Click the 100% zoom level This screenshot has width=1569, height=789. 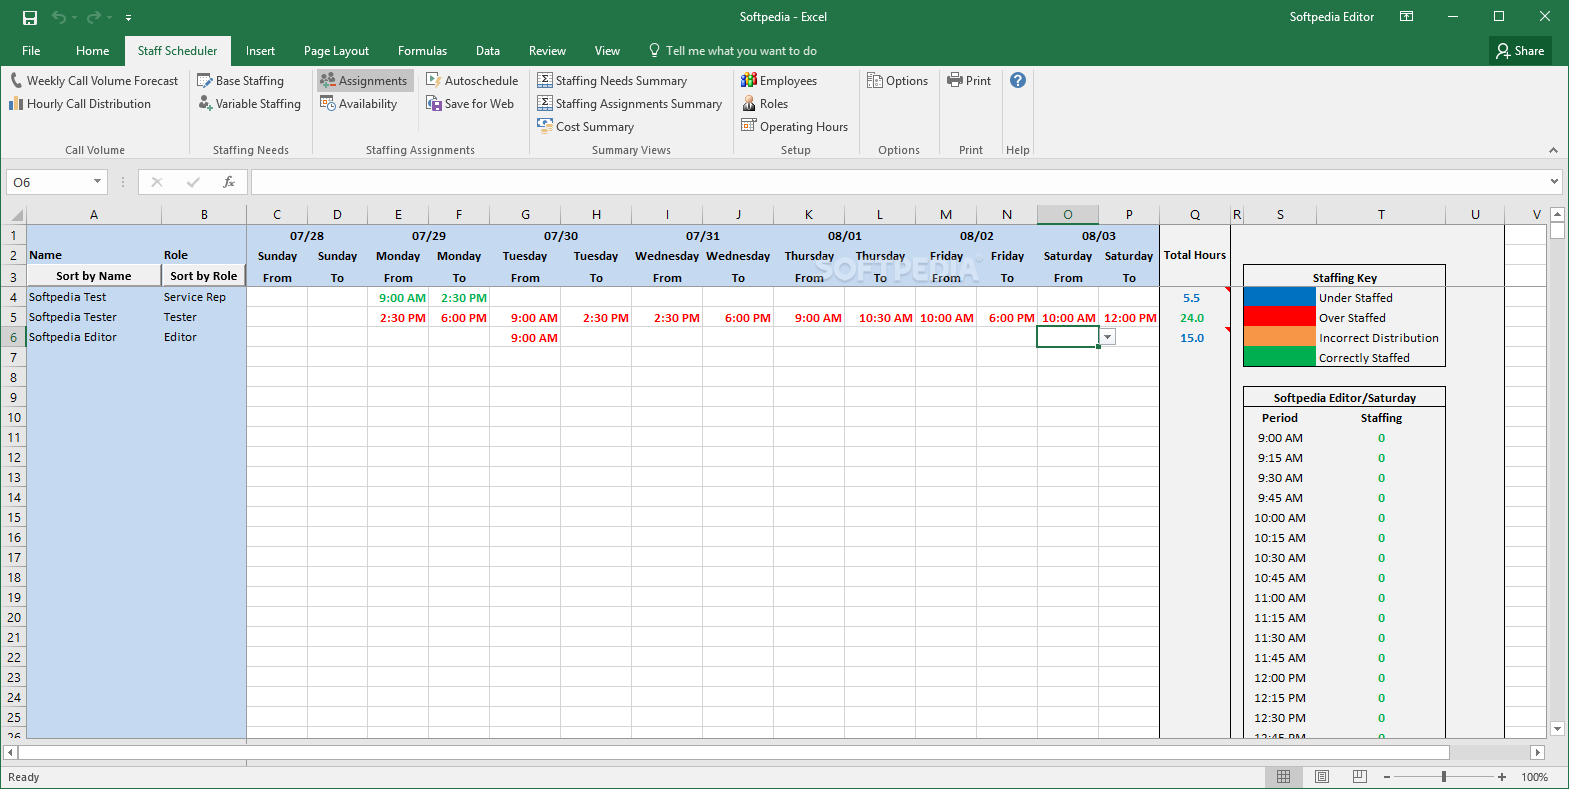tap(1534, 777)
